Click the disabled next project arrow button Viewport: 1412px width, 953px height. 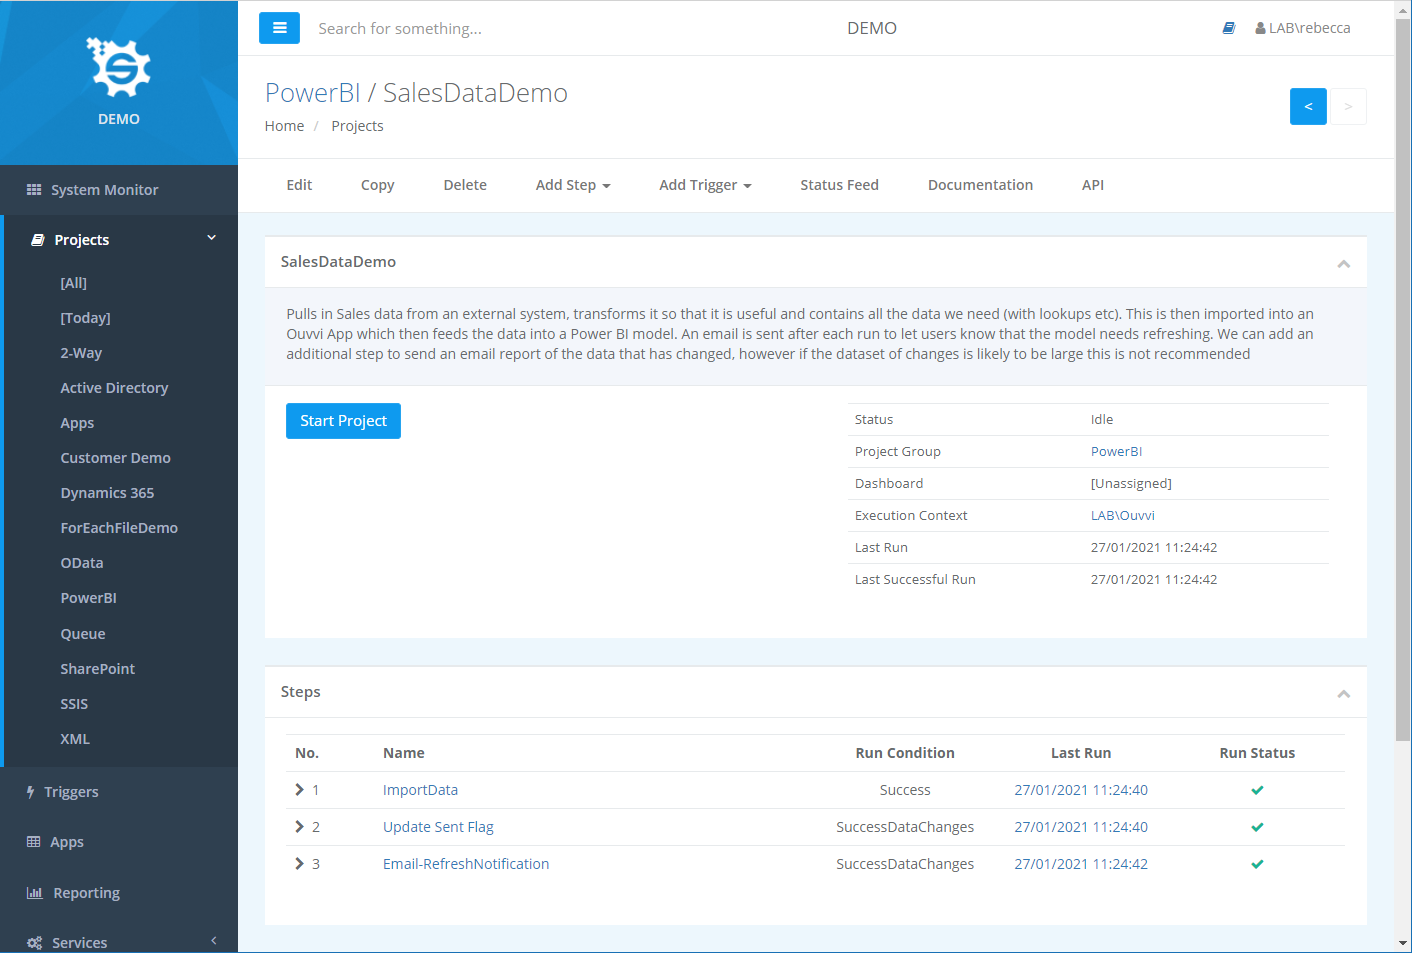(x=1348, y=106)
